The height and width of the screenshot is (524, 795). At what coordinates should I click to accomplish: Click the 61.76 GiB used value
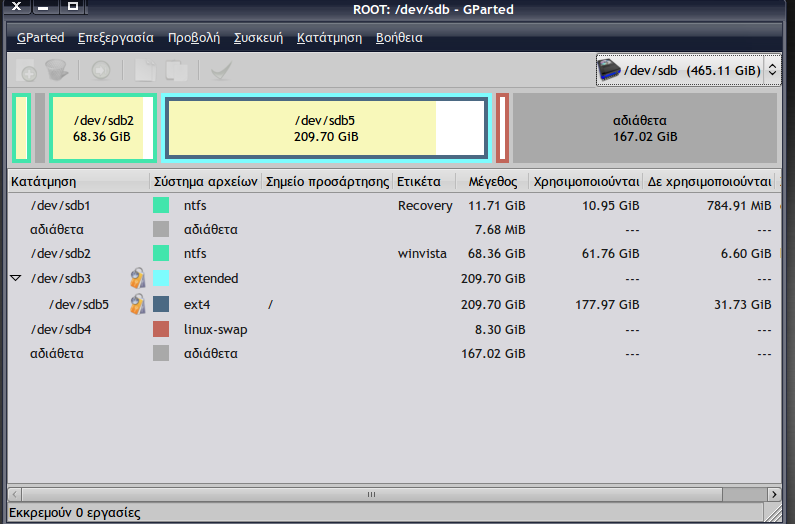[x=610, y=253]
